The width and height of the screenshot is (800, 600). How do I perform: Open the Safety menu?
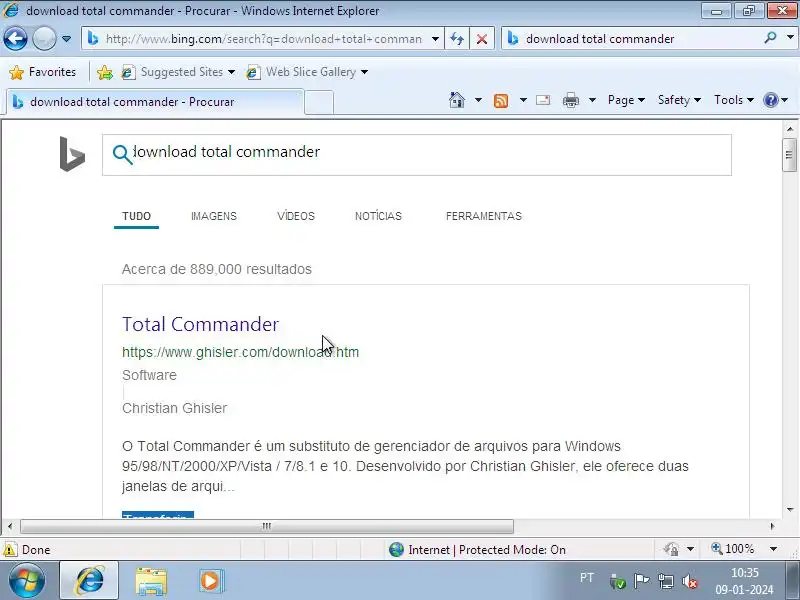(679, 100)
